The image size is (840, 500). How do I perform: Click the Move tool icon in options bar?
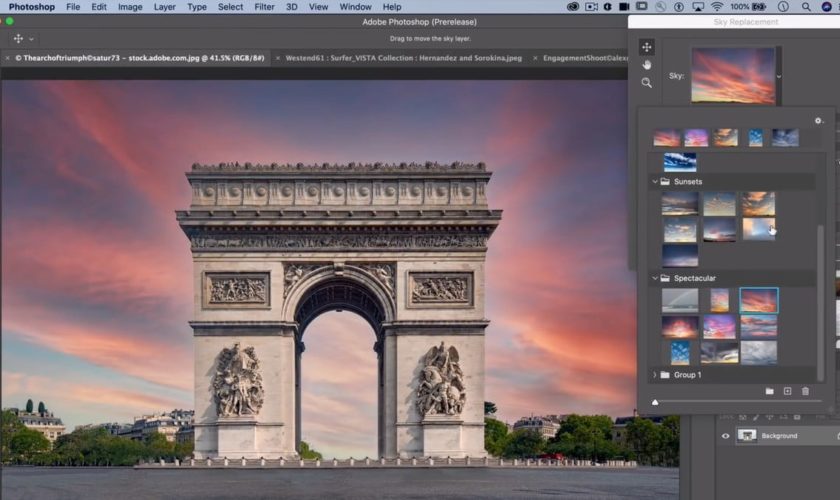point(19,39)
